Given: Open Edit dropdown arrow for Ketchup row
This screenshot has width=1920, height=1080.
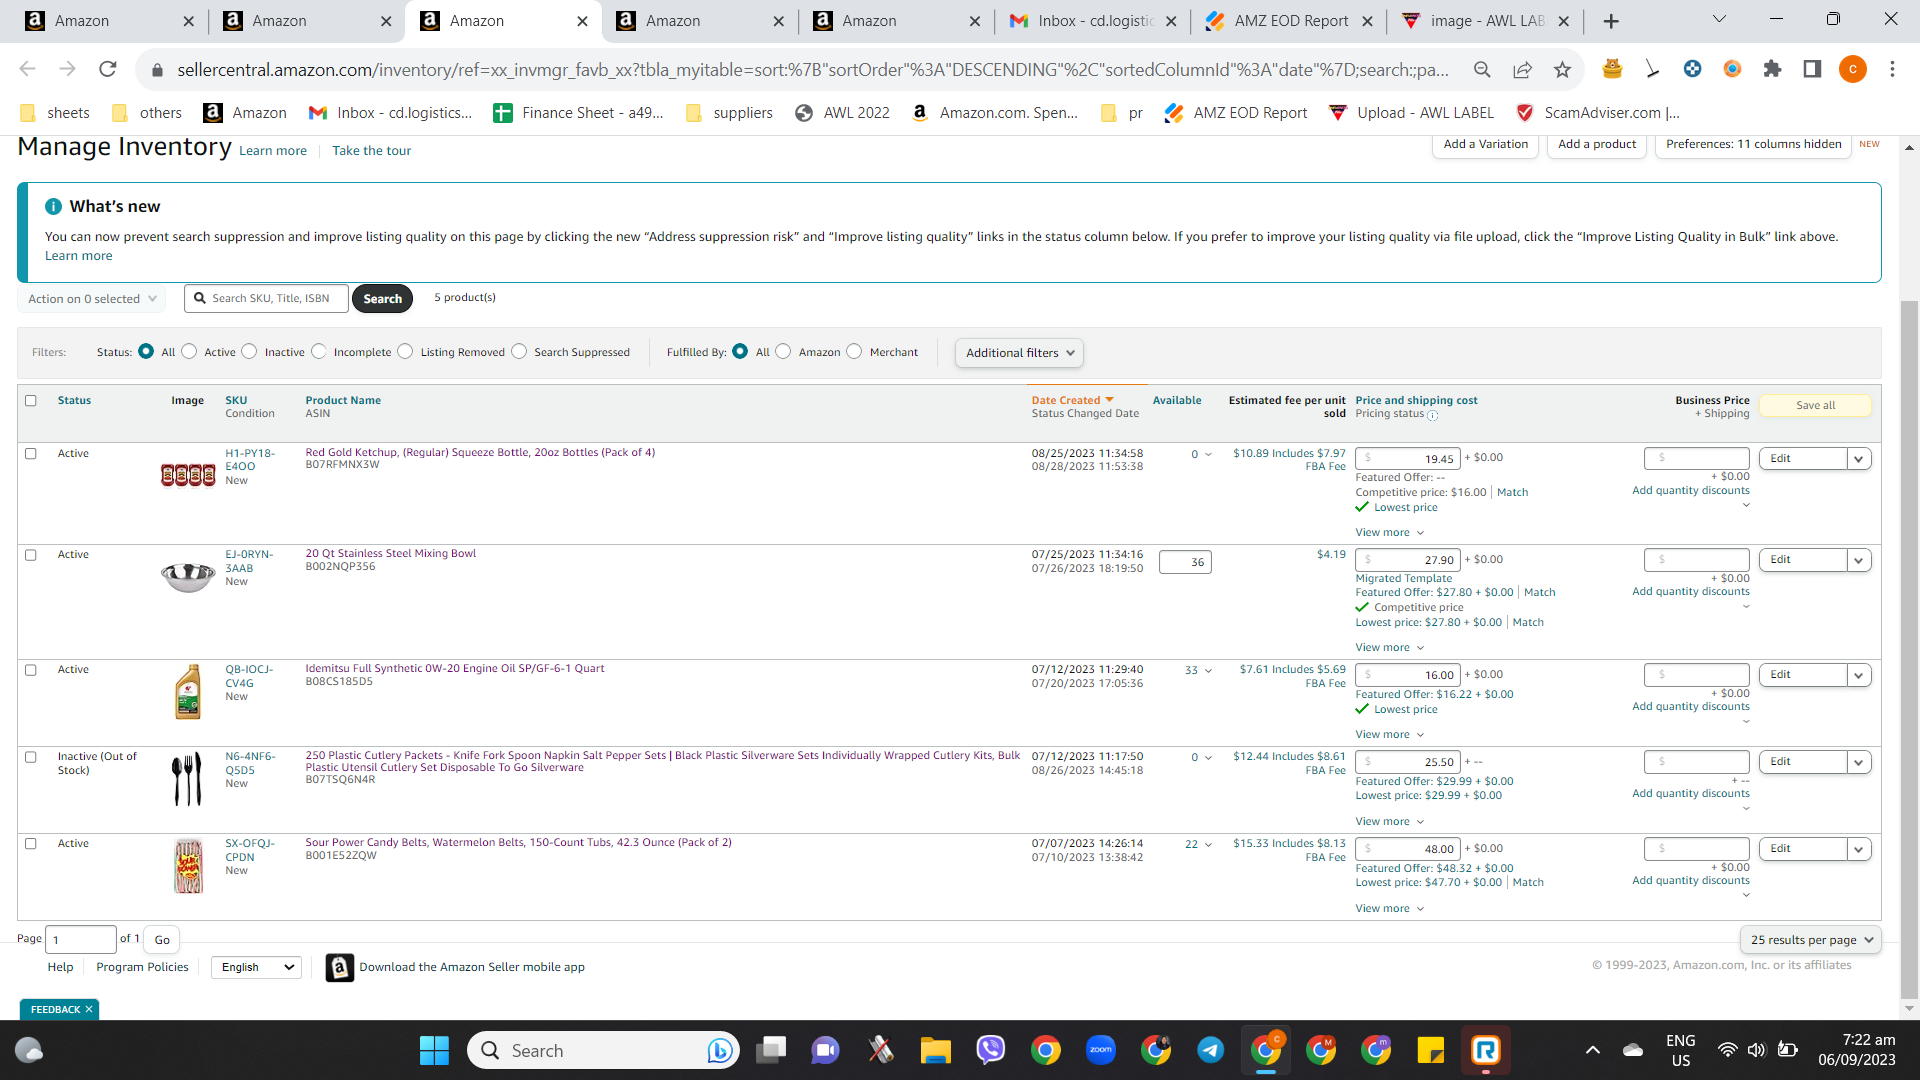Looking at the screenshot, I should pos(1859,459).
